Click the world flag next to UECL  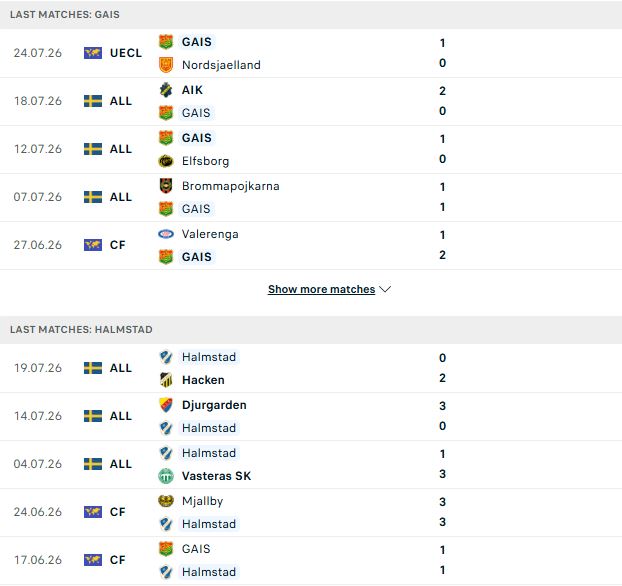[93, 53]
